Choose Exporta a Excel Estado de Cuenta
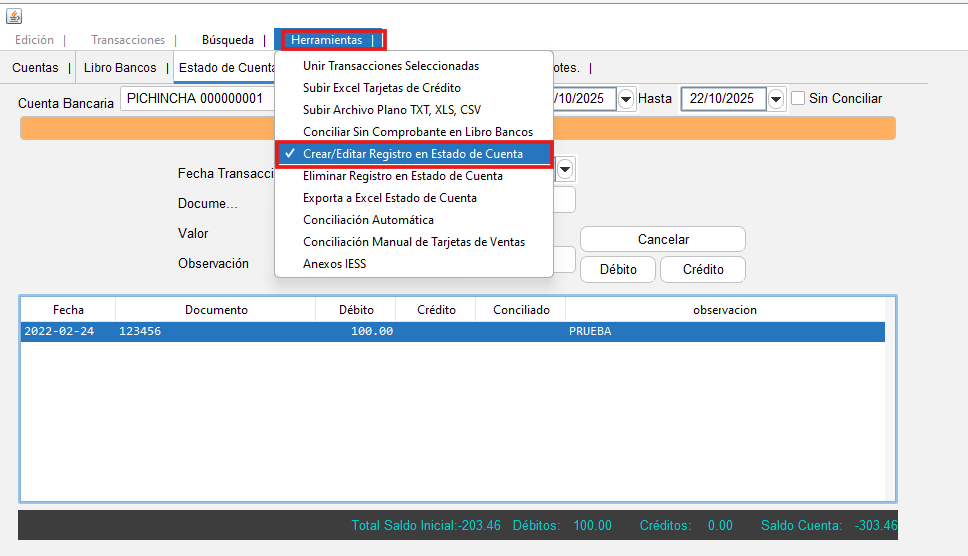The image size is (968, 556). tap(390, 198)
